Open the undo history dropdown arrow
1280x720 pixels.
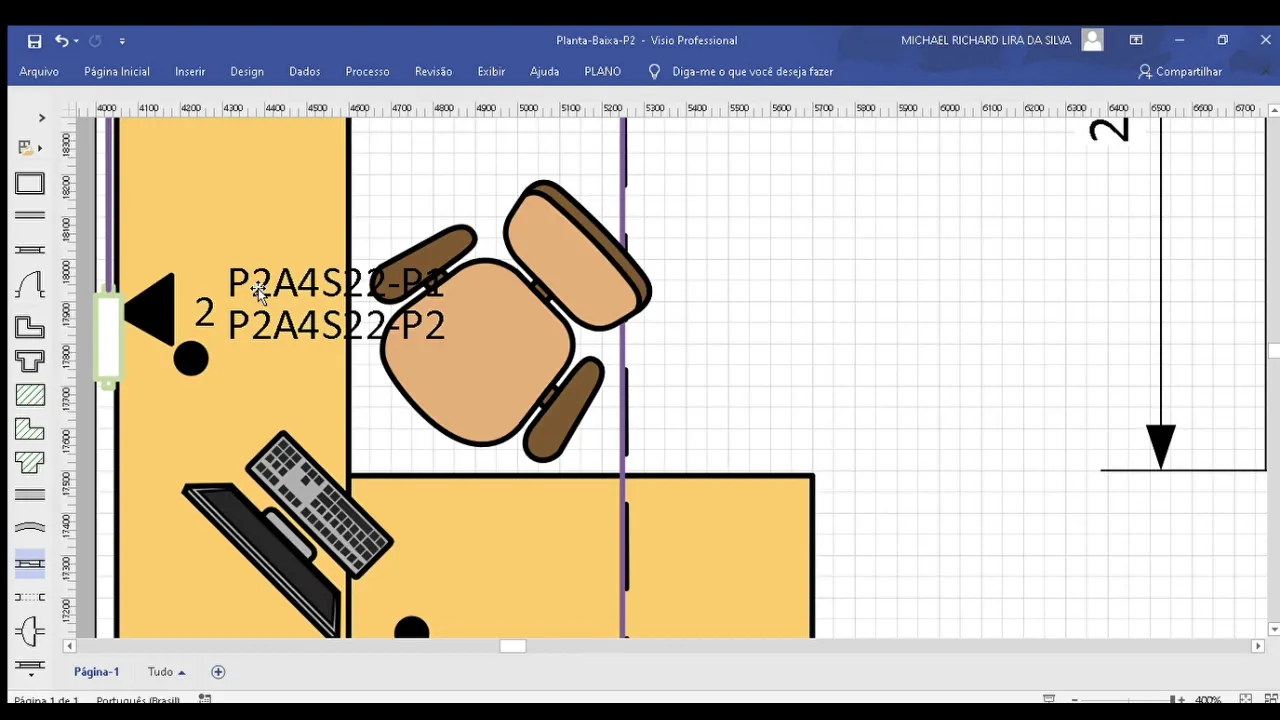click(76, 41)
